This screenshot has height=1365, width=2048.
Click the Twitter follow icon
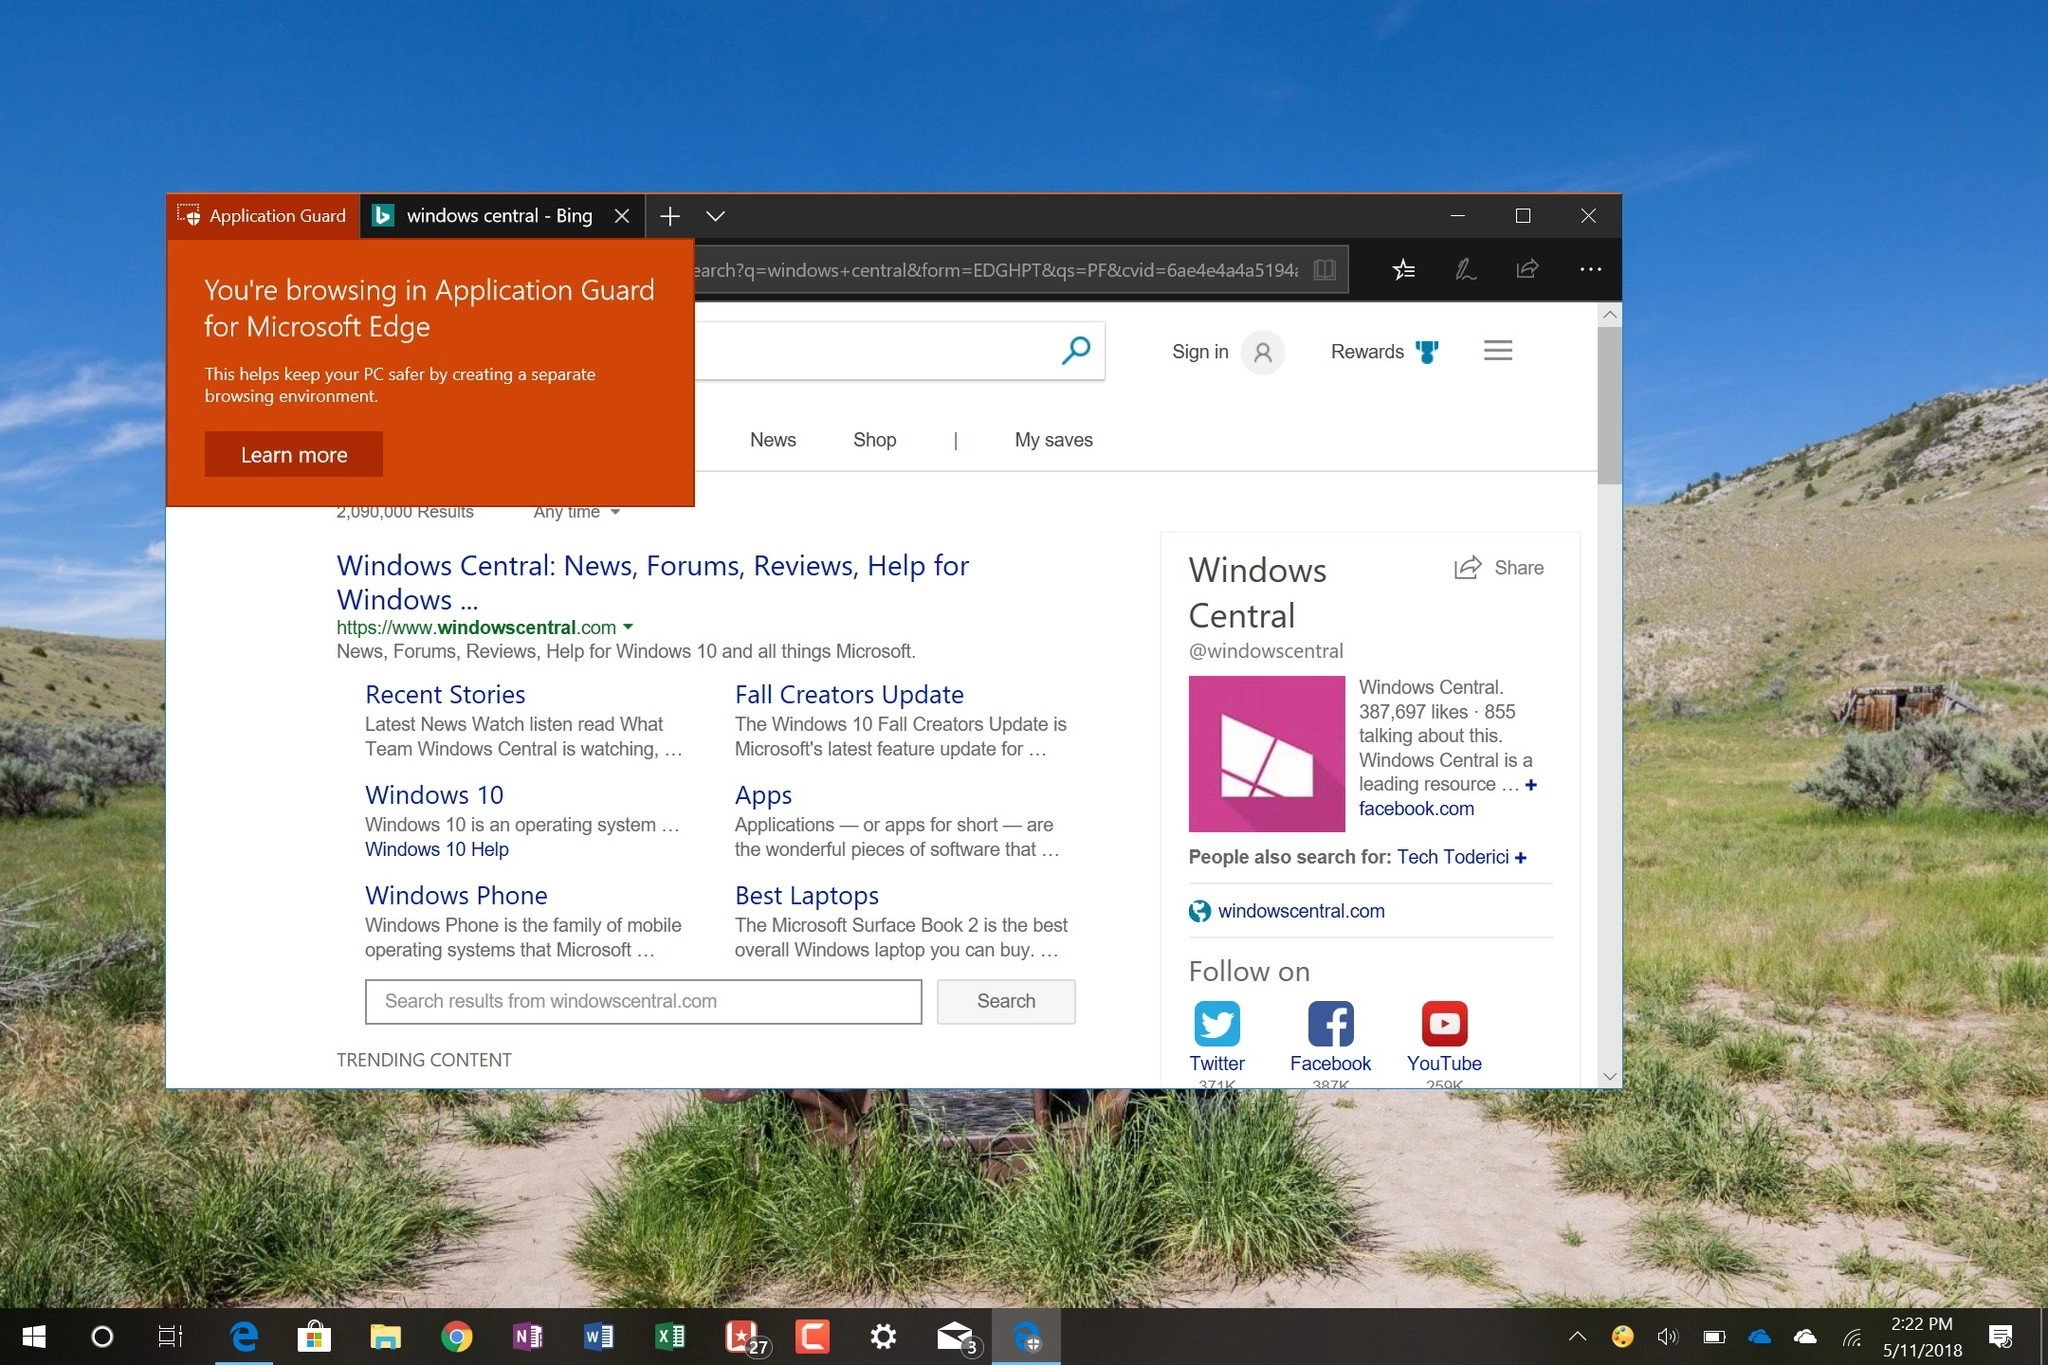point(1216,1023)
